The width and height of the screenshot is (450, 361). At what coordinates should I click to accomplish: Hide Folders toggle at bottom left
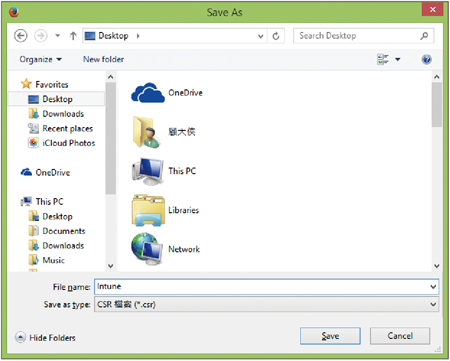click(x=45, y=337)
